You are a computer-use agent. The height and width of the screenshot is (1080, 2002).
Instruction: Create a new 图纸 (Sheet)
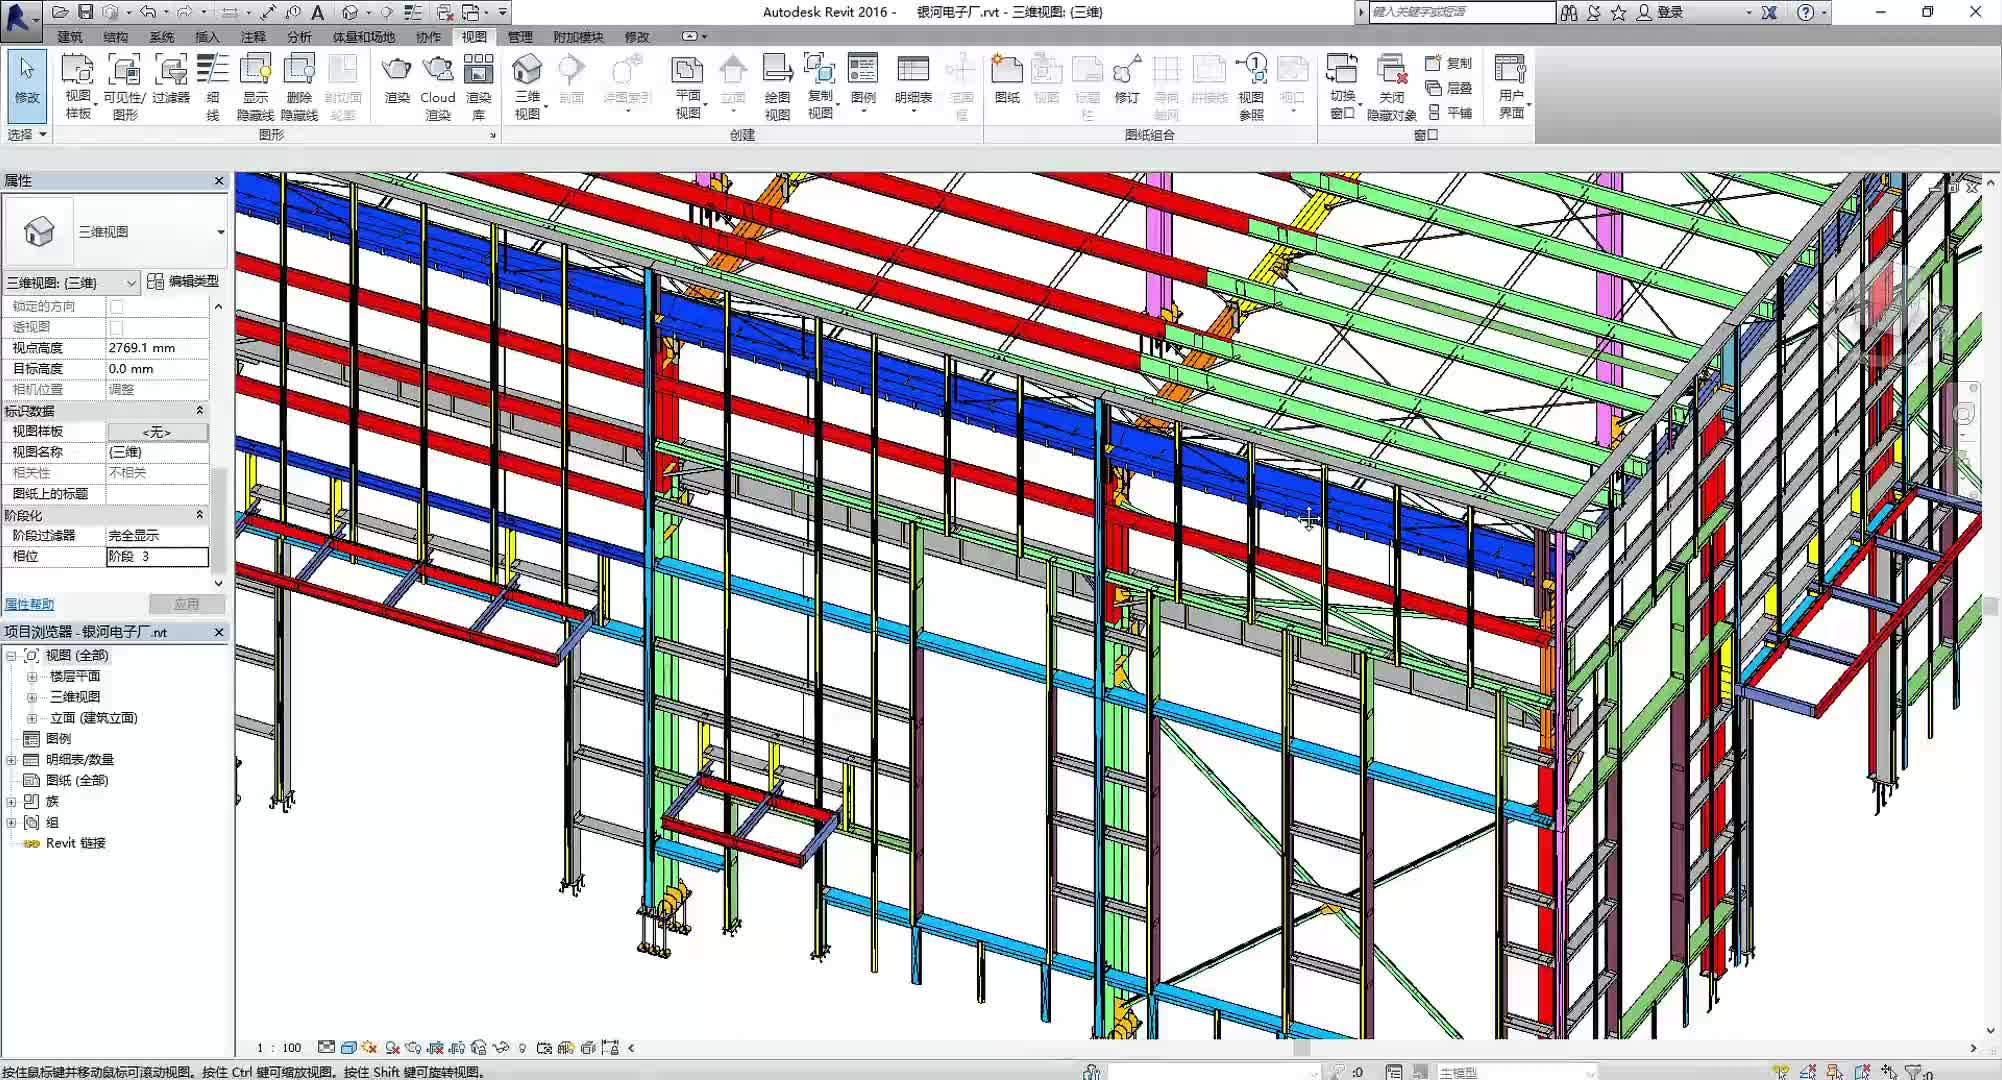point(1007,70)
